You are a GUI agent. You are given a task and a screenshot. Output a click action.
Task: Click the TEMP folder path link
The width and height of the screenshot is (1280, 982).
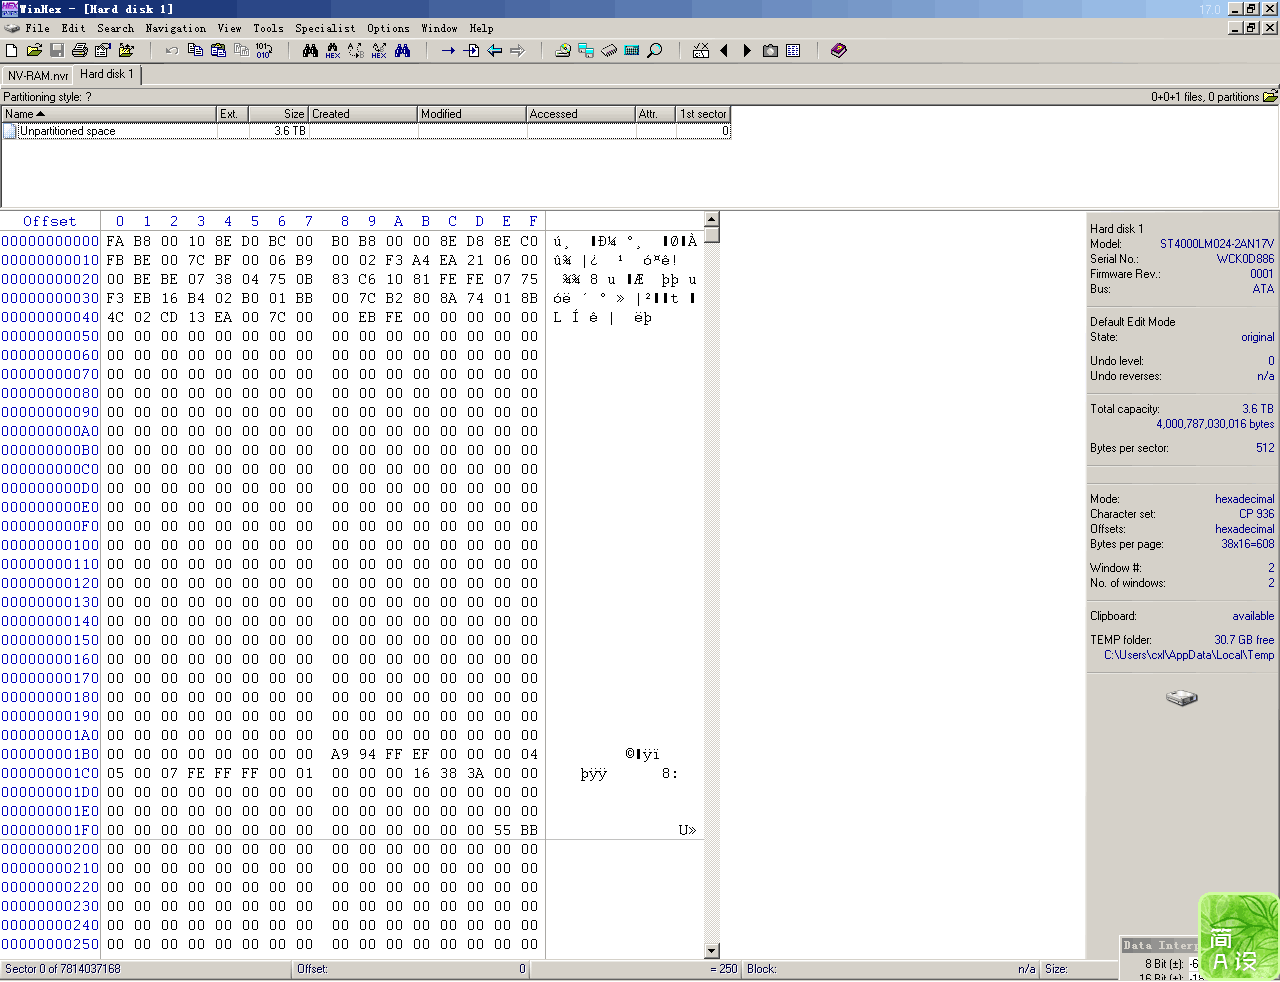[1188, 655]
